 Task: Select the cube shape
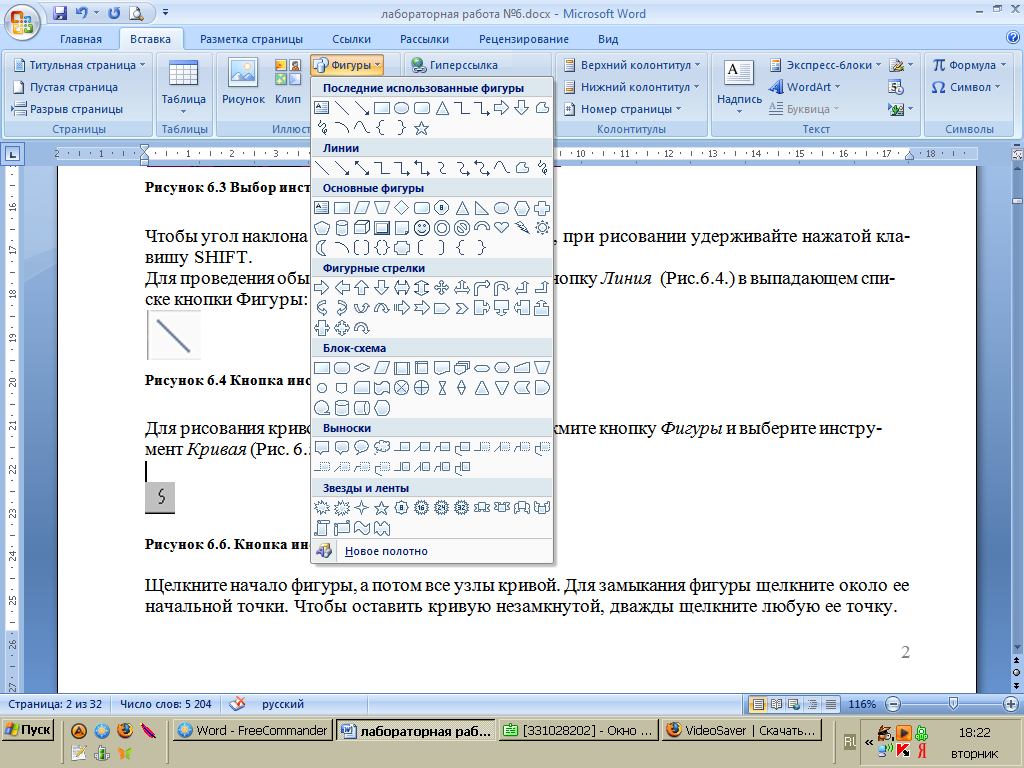click(362, 228)
